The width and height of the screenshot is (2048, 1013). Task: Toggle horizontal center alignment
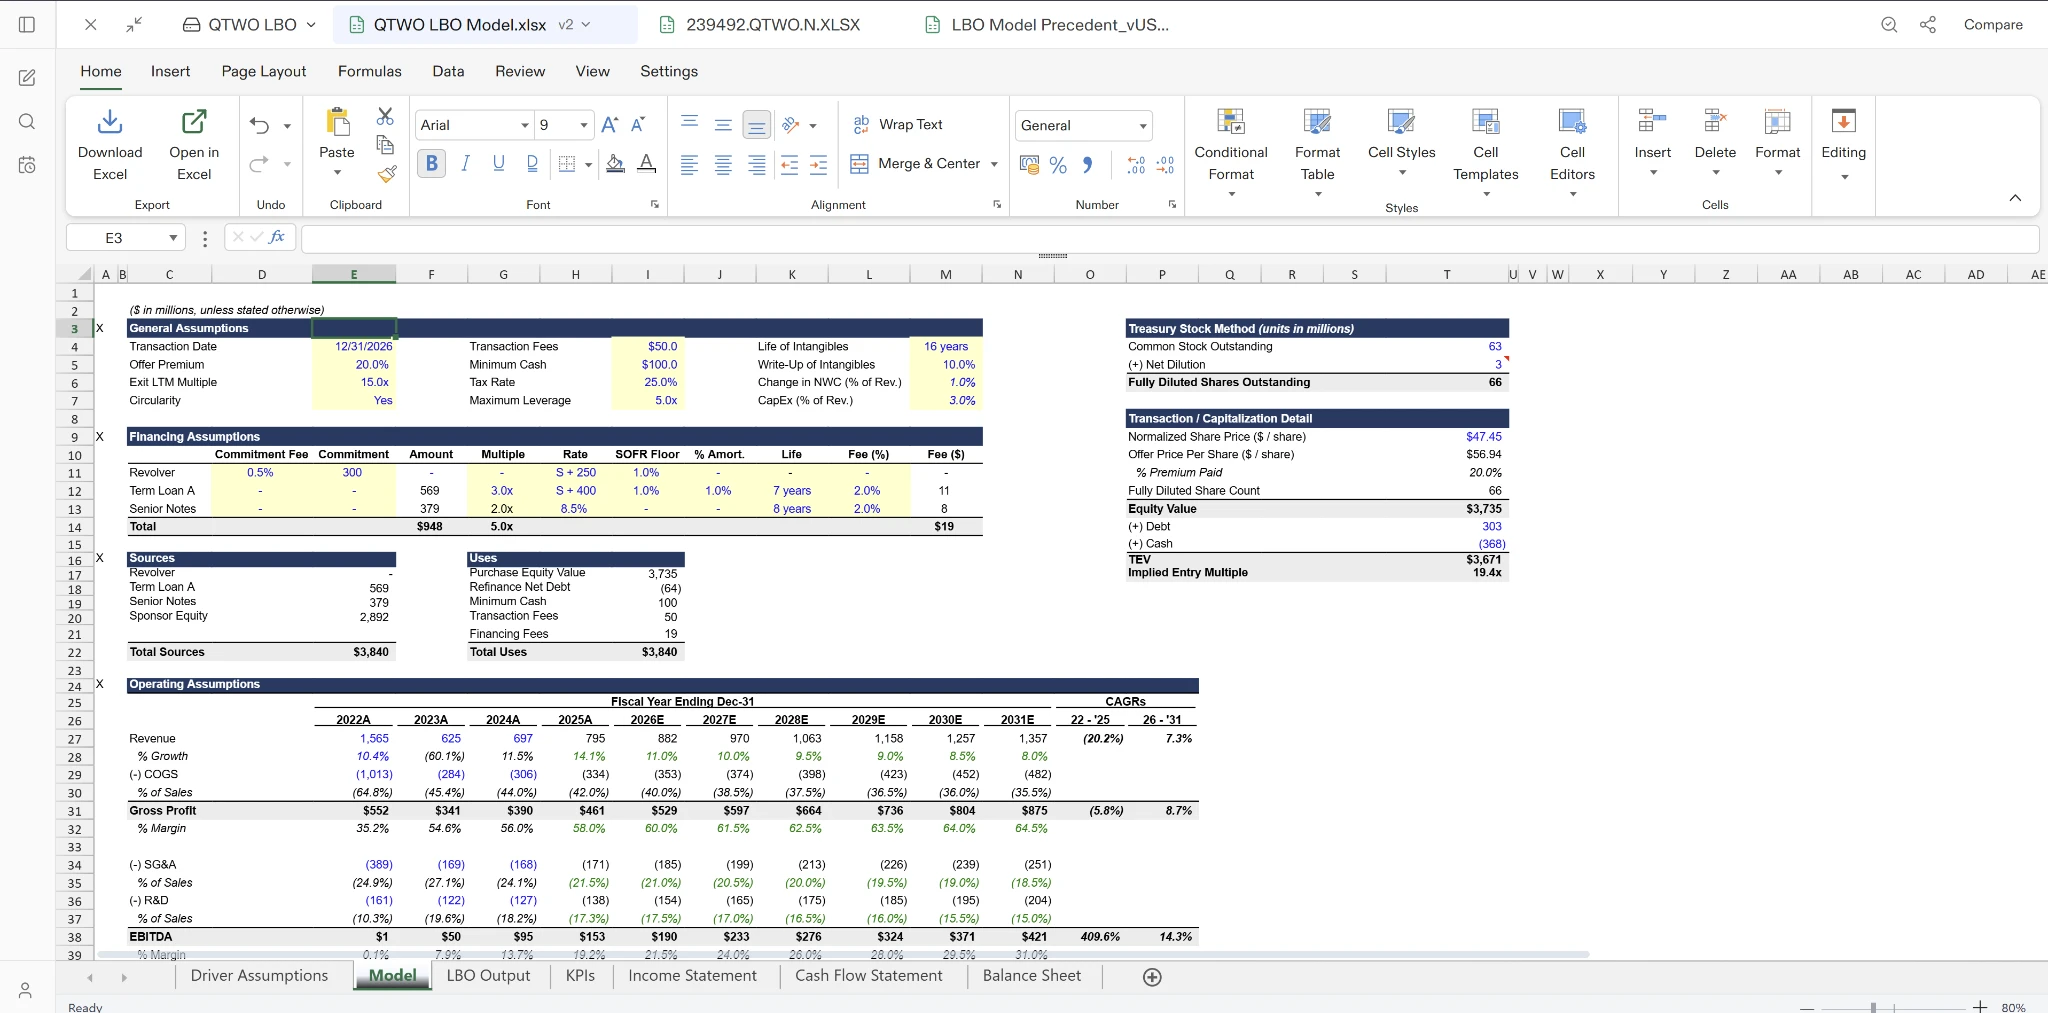pyautogui.click(x=723, y=165)
